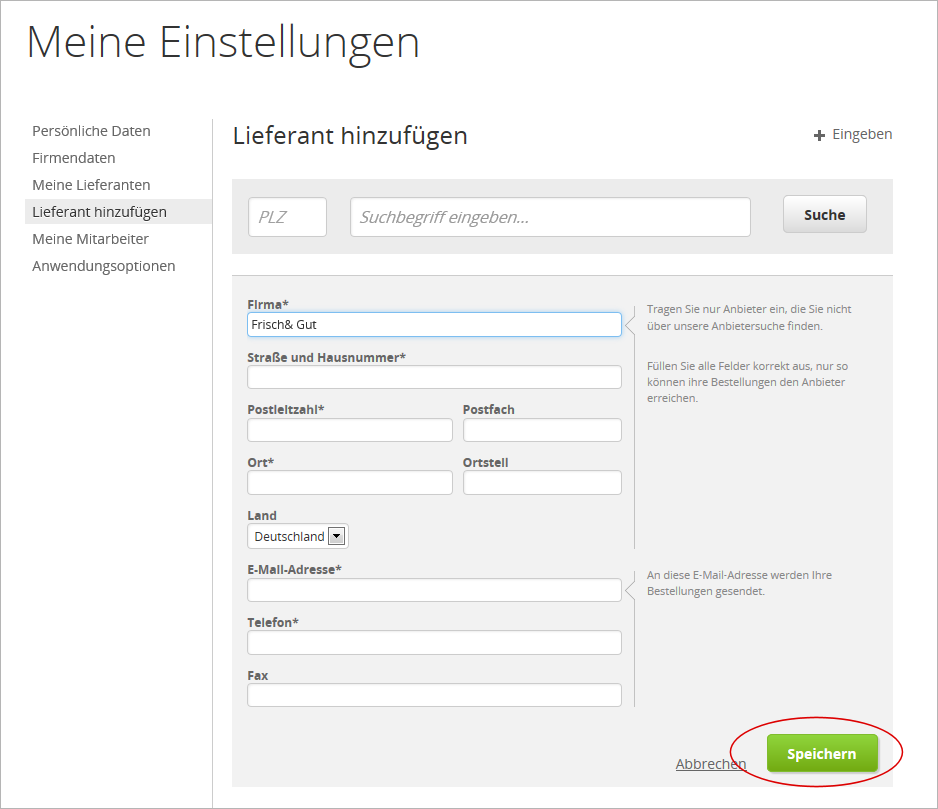Open Persönliche Daten in the sidebar
This screenshot has height=809, width=938.
pyautogui.click(x=91, y=131)
